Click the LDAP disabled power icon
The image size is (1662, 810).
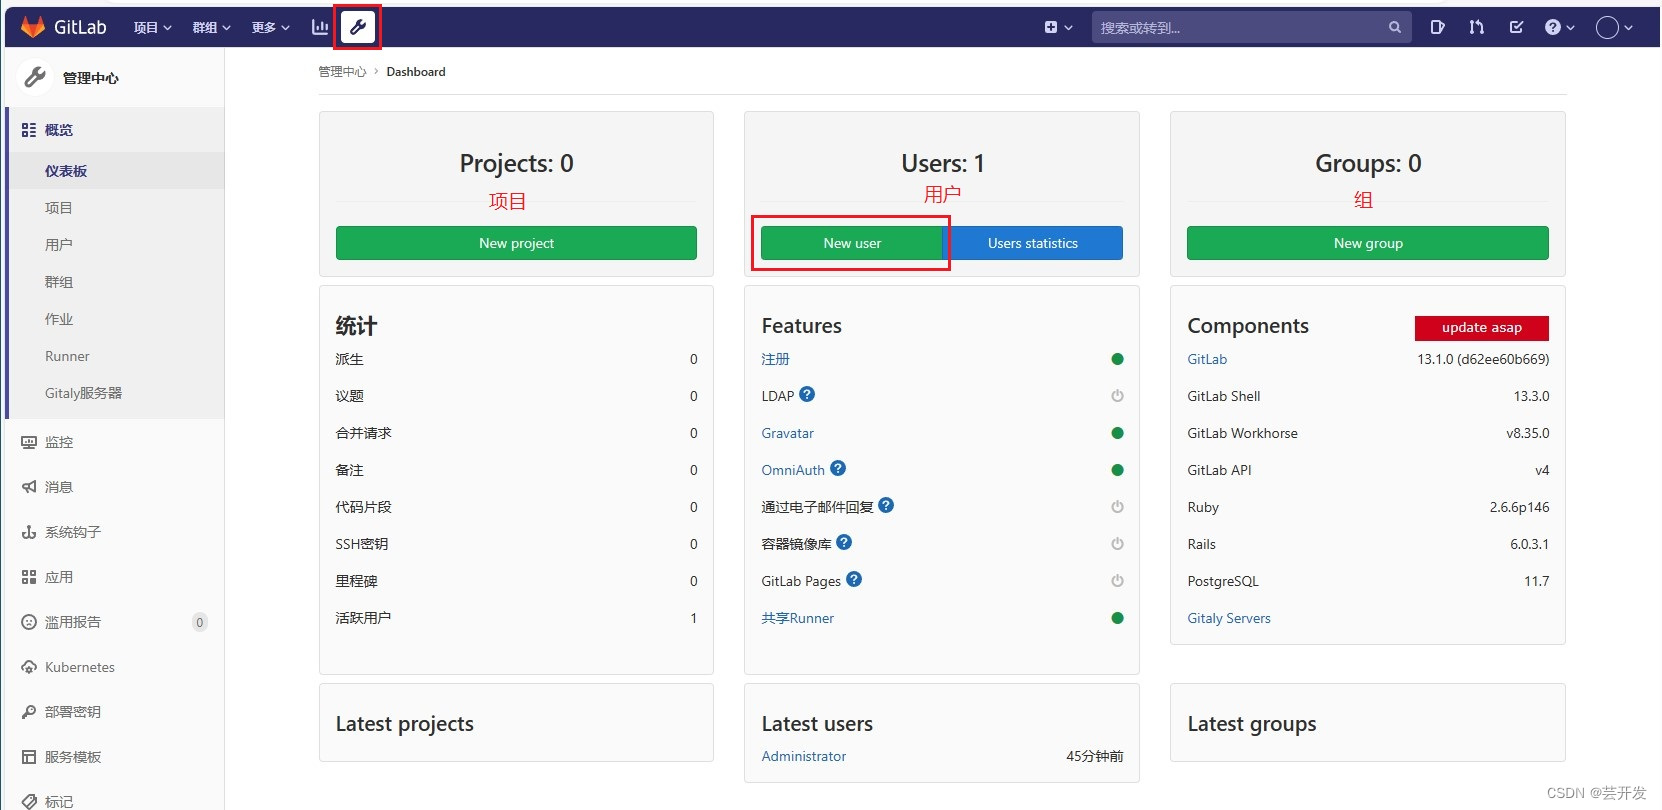coord(1117,396)
